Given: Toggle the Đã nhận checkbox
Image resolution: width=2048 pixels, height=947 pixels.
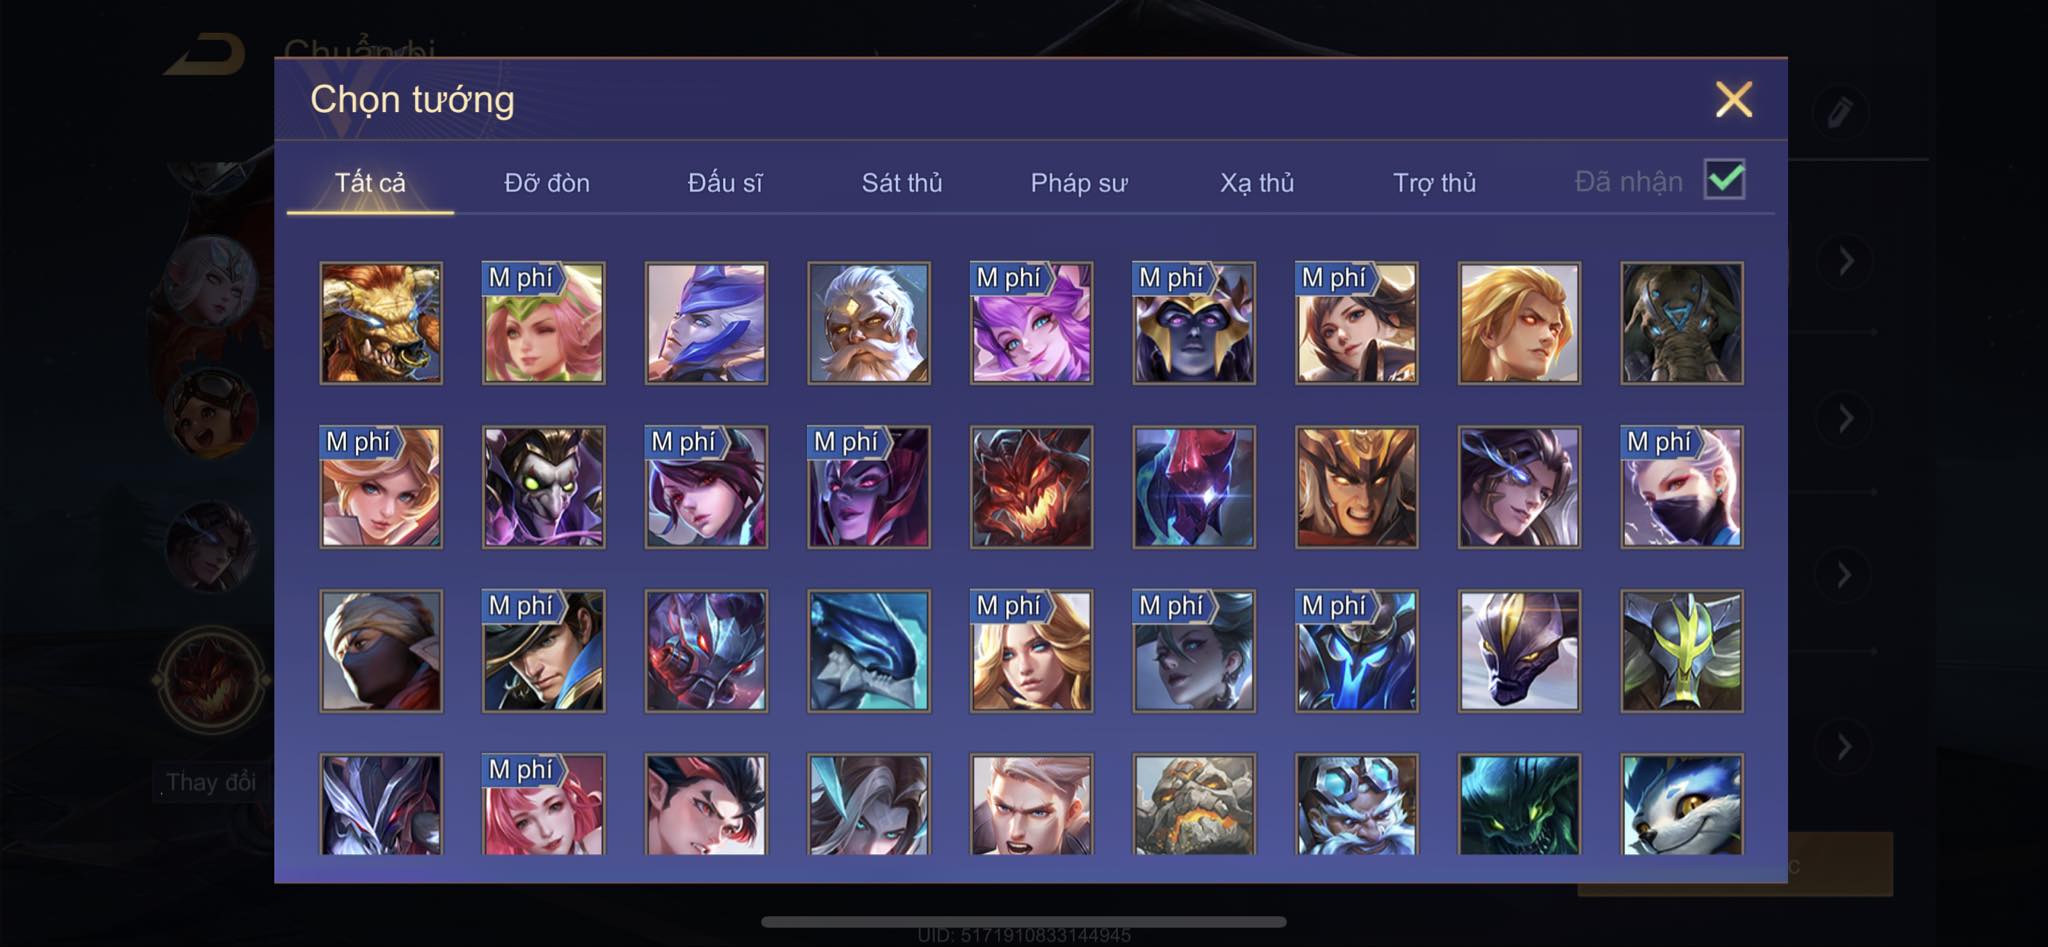Looking at the screenshot, I should 1725,180.
